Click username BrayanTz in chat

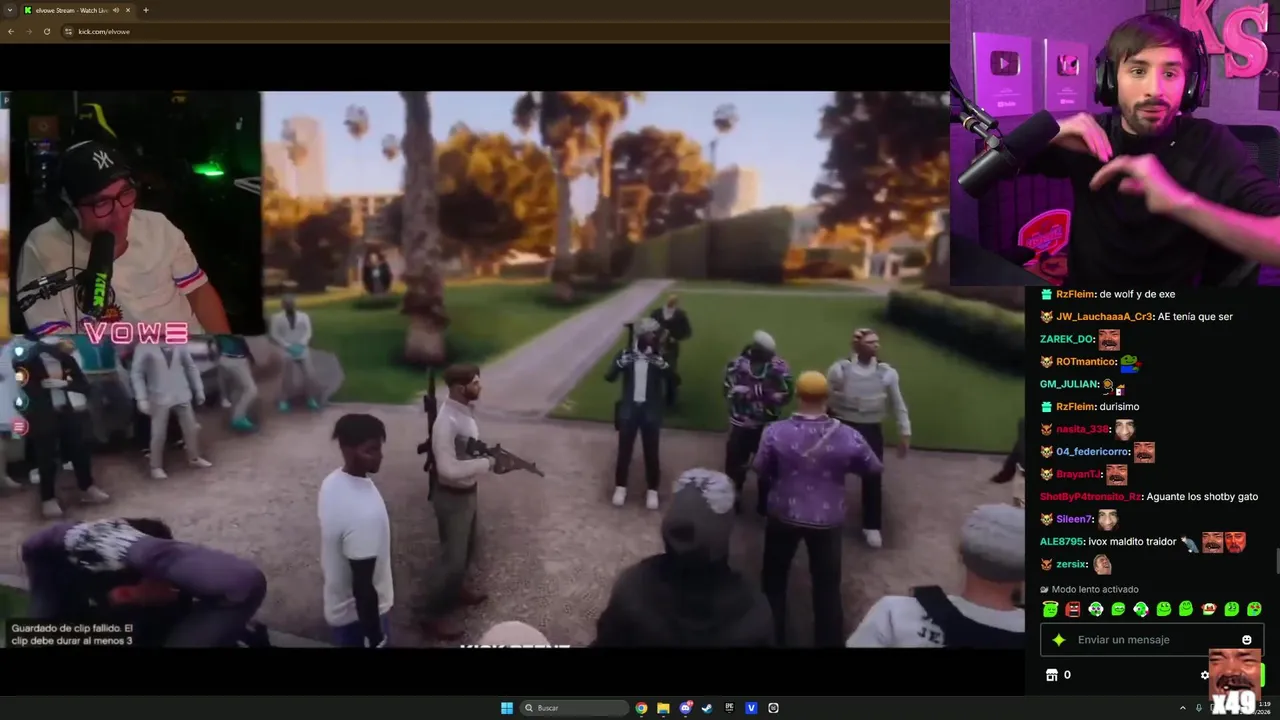(1078, 474)
